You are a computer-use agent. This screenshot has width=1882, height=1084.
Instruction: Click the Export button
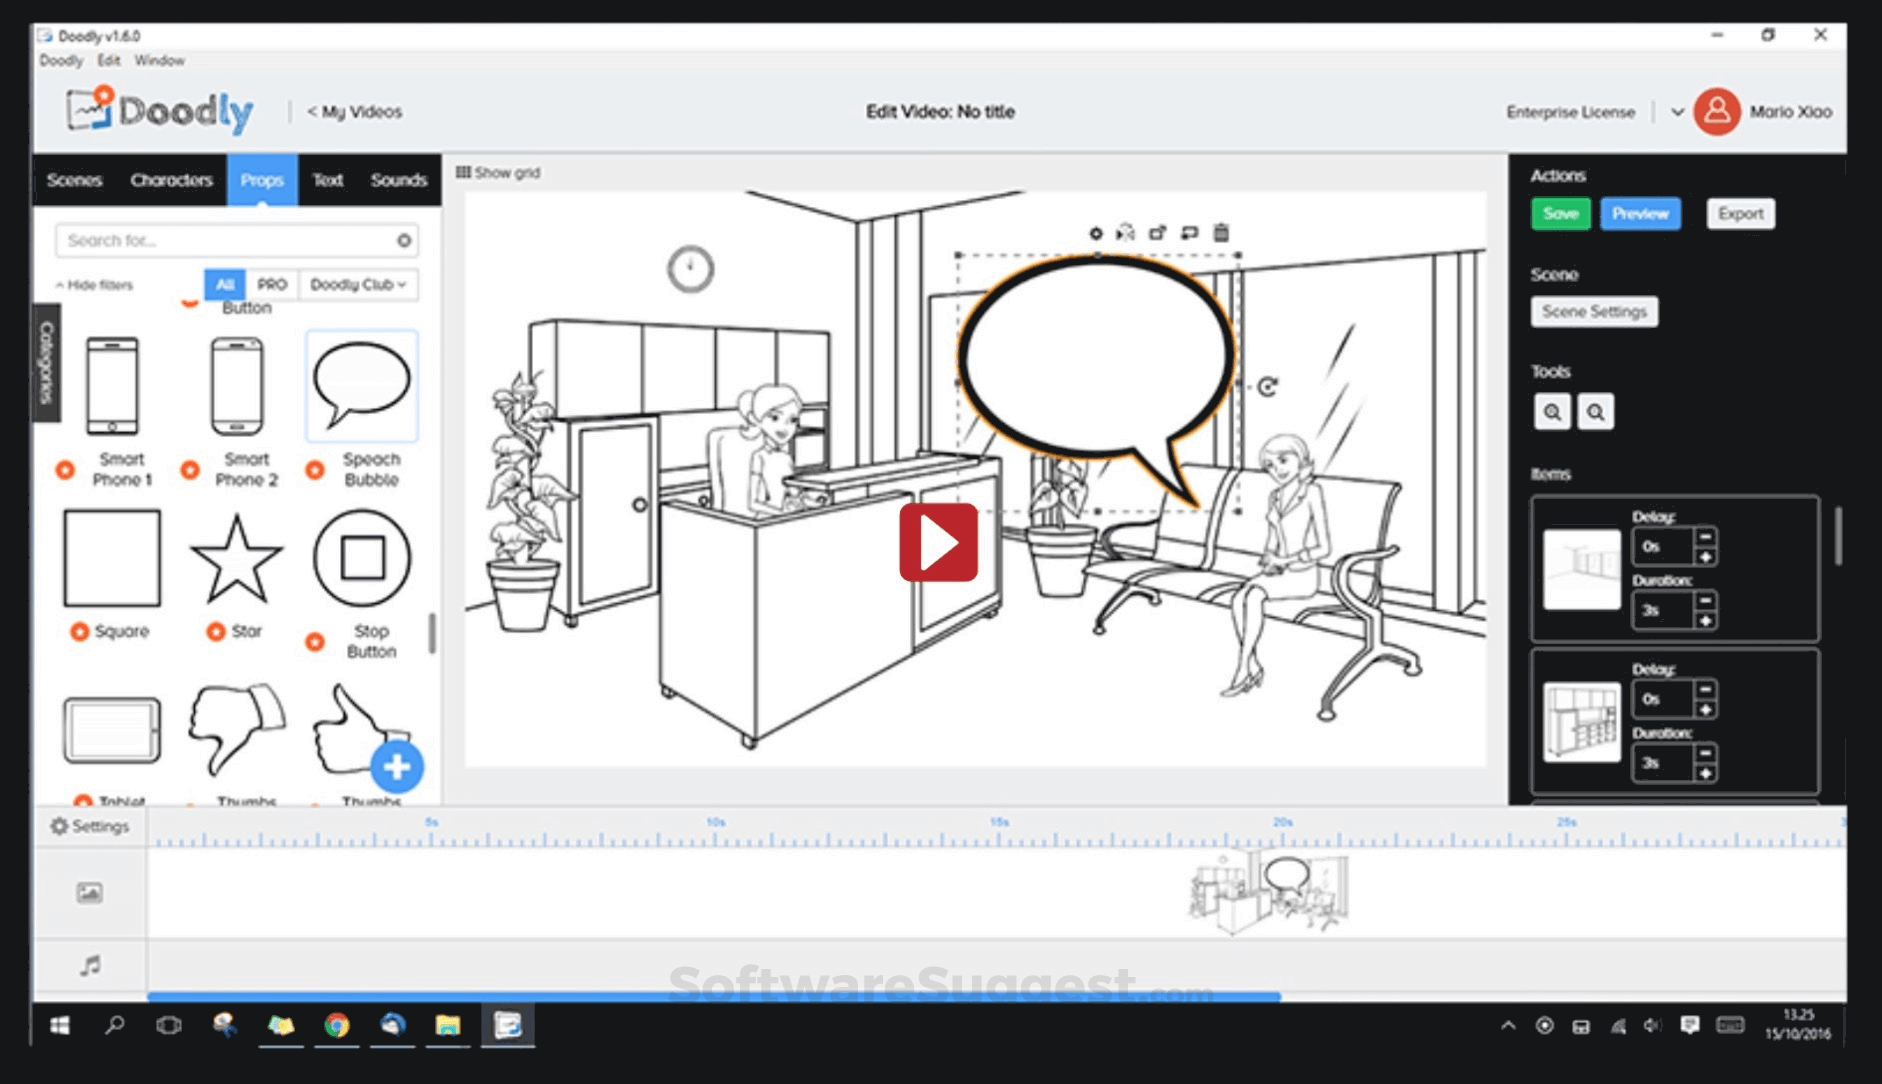pos(1740,213)
